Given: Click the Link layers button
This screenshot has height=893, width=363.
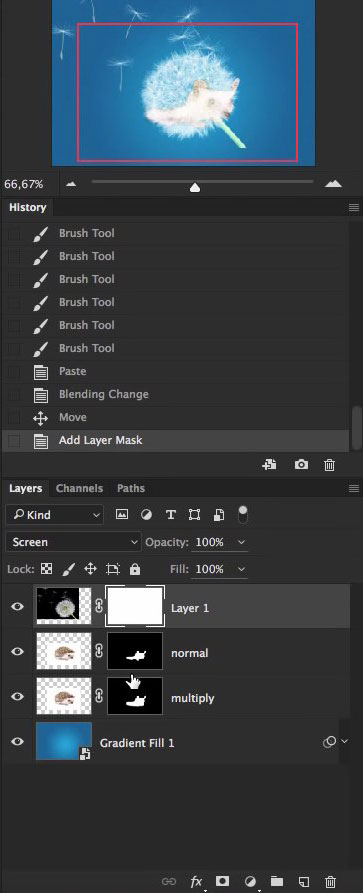Looking at the screenshot, I should point(169,882).
